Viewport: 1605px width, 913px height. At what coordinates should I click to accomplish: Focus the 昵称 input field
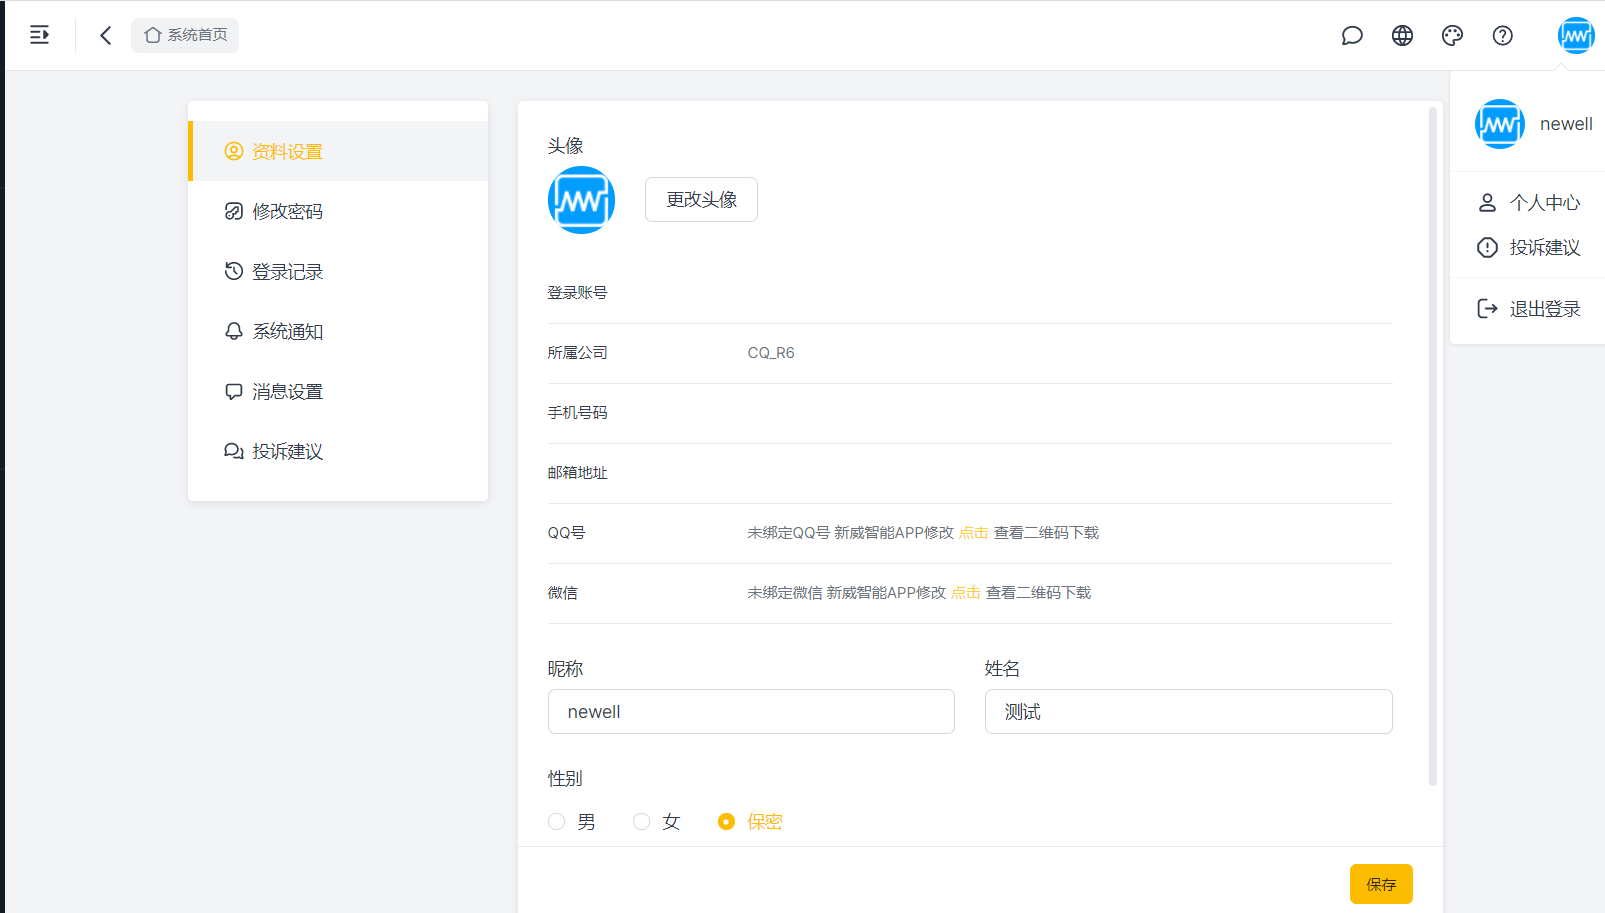[x=751, y=712]
